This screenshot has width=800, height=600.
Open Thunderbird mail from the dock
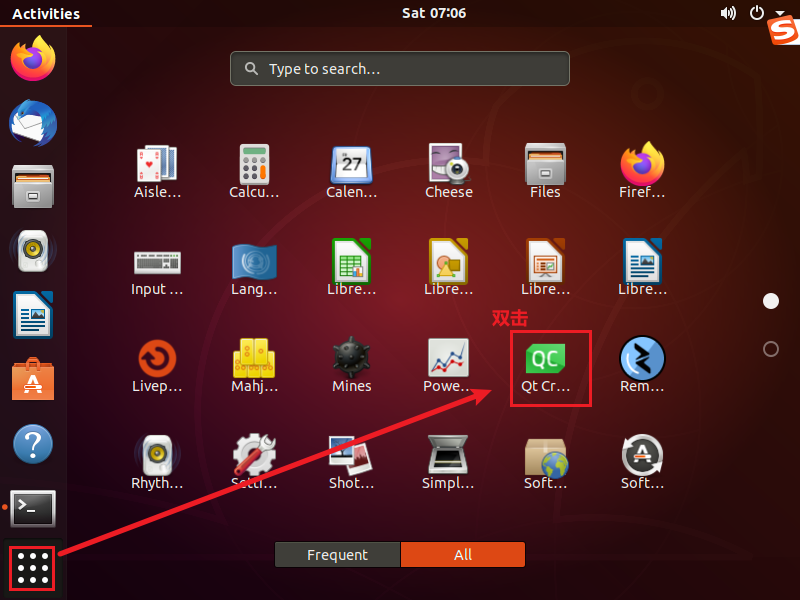[x=33, y=124]
